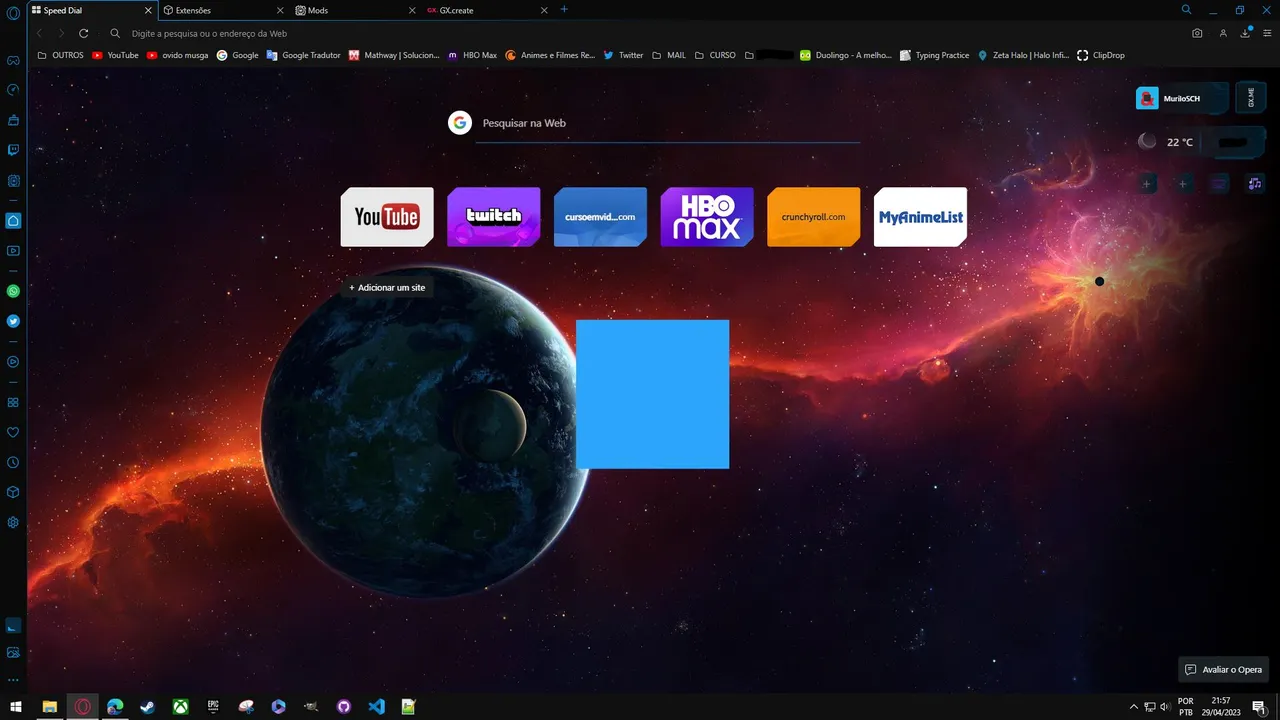Click the Avaliar o Opera button
1280x720 pixels.
click(1224, 669)
